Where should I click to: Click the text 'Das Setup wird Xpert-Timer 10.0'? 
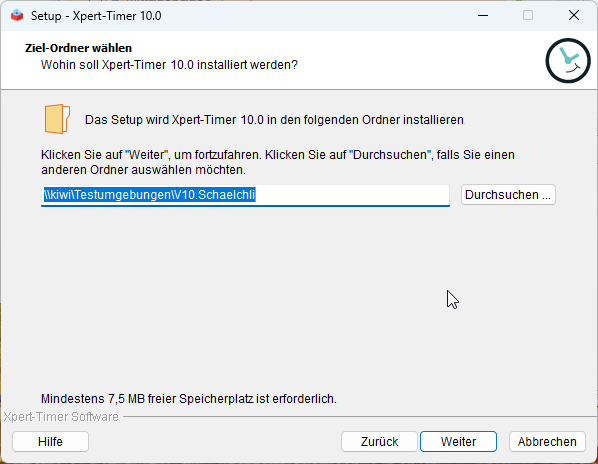174,120
